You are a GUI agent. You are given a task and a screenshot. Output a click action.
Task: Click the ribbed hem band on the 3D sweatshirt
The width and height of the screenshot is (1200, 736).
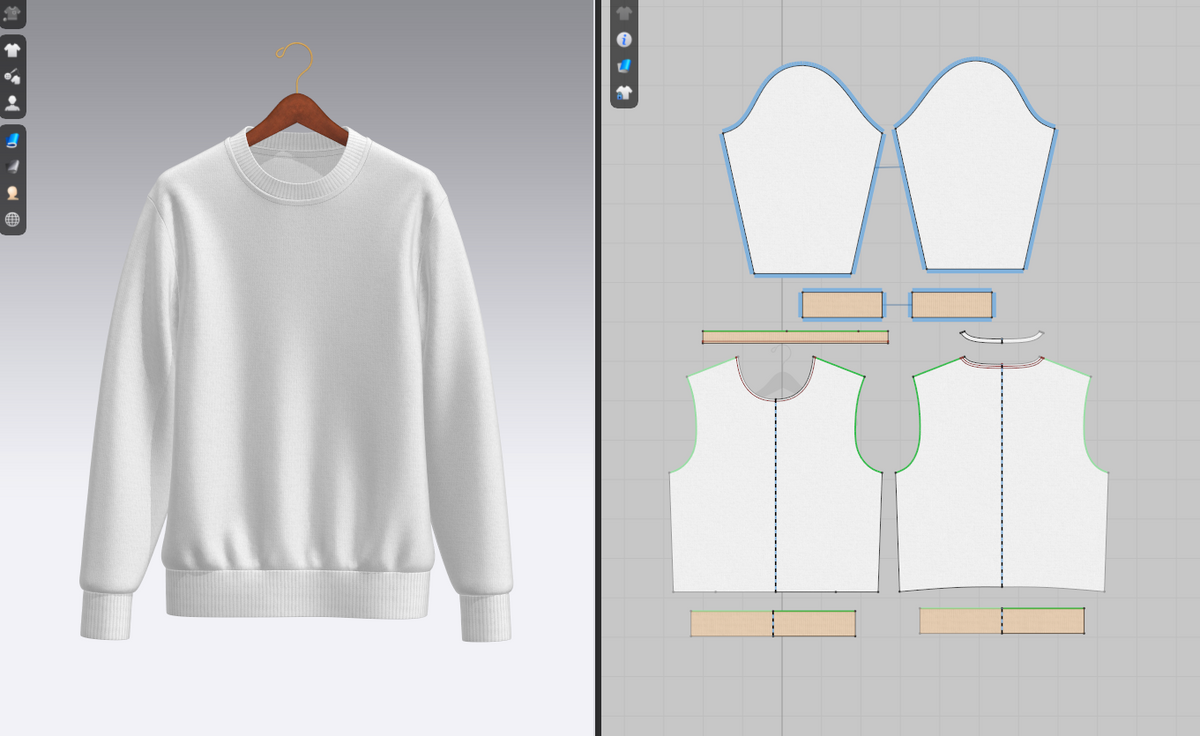pyautogui.click(x=296, y=593)
